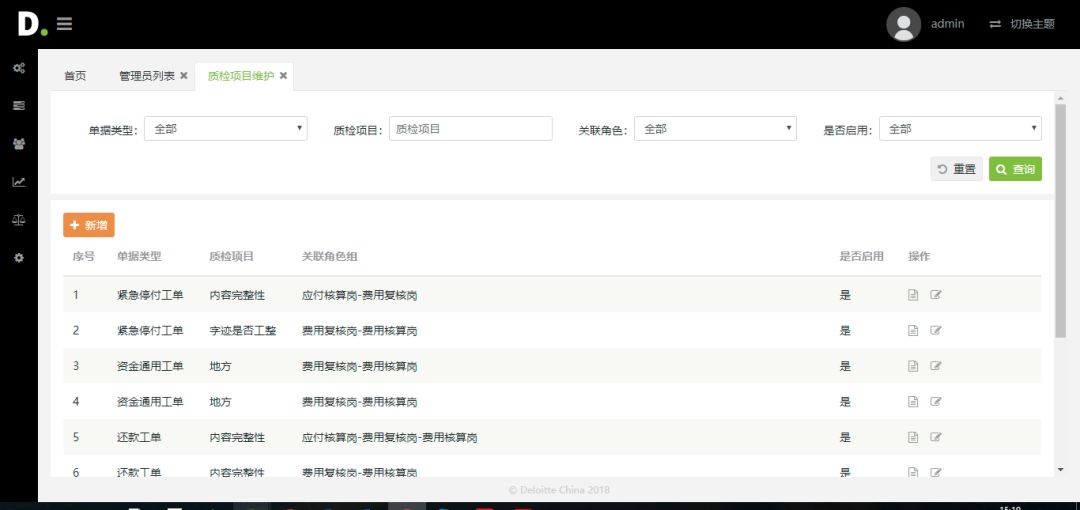Click the admin username text

pos(947,24)
